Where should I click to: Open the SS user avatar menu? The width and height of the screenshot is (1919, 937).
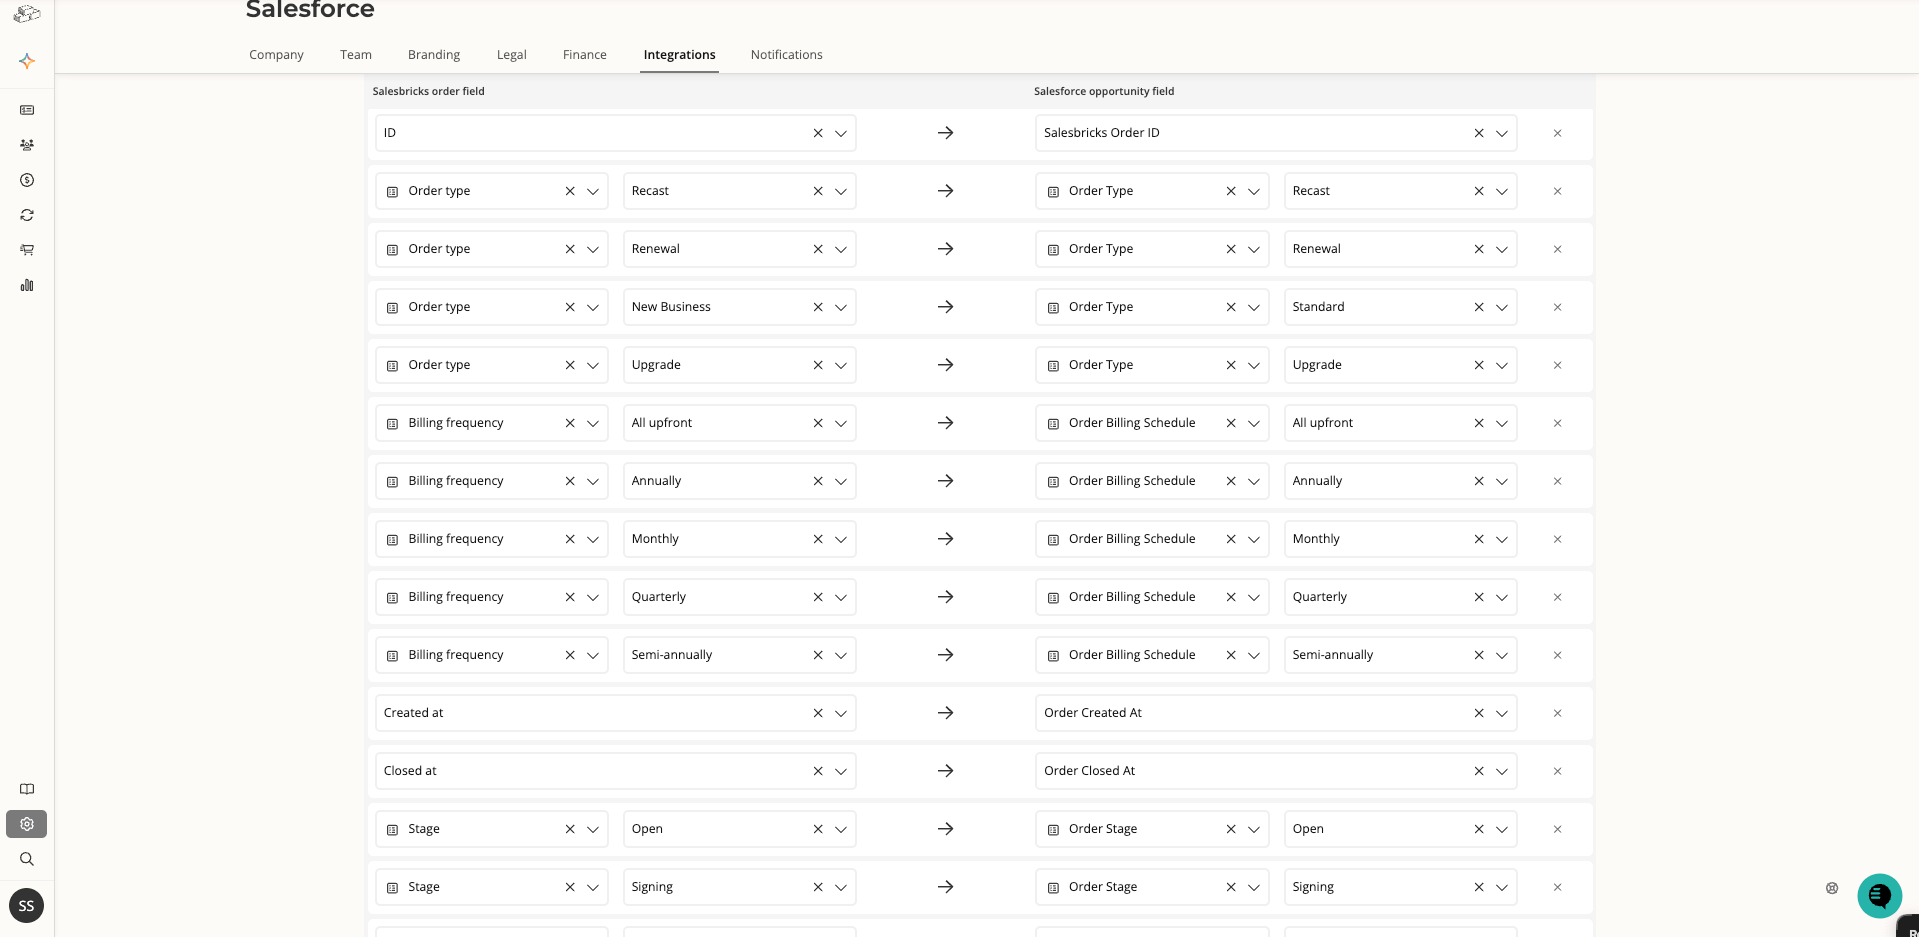click(x=27, y=906)
